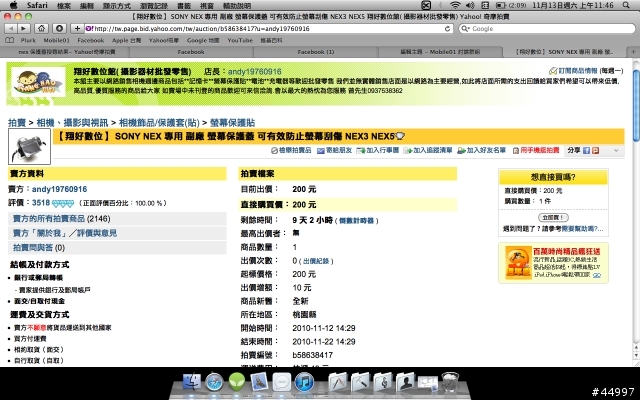This screenshot has height=400, width=640.
Task: Click the Facebook share icon
Action: 587,151
